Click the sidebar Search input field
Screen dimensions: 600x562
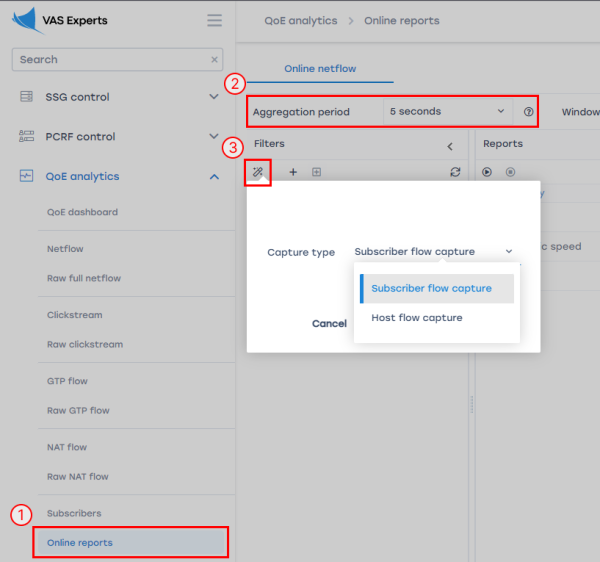110,60
